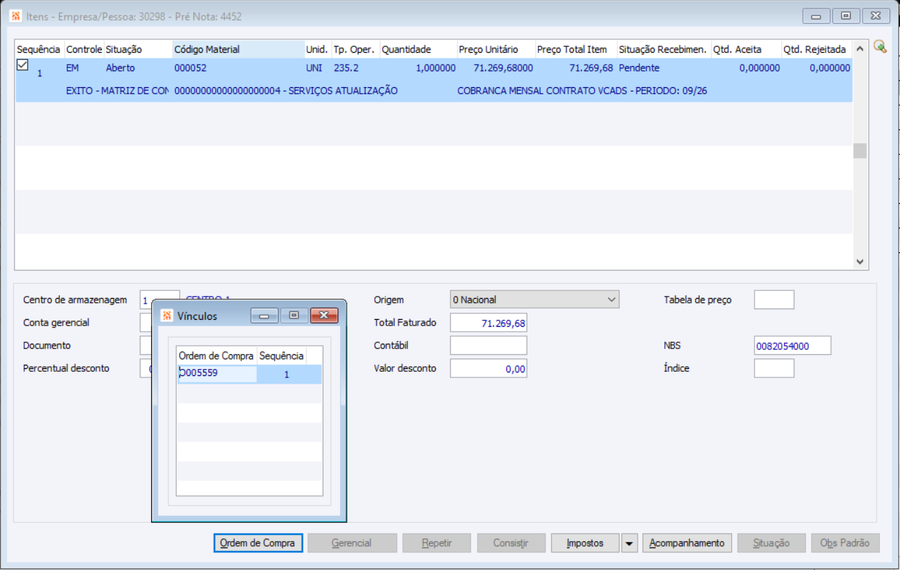Click the Ordem de Compra header in Vínculos

pyautogui.click(x=216, y=356)
